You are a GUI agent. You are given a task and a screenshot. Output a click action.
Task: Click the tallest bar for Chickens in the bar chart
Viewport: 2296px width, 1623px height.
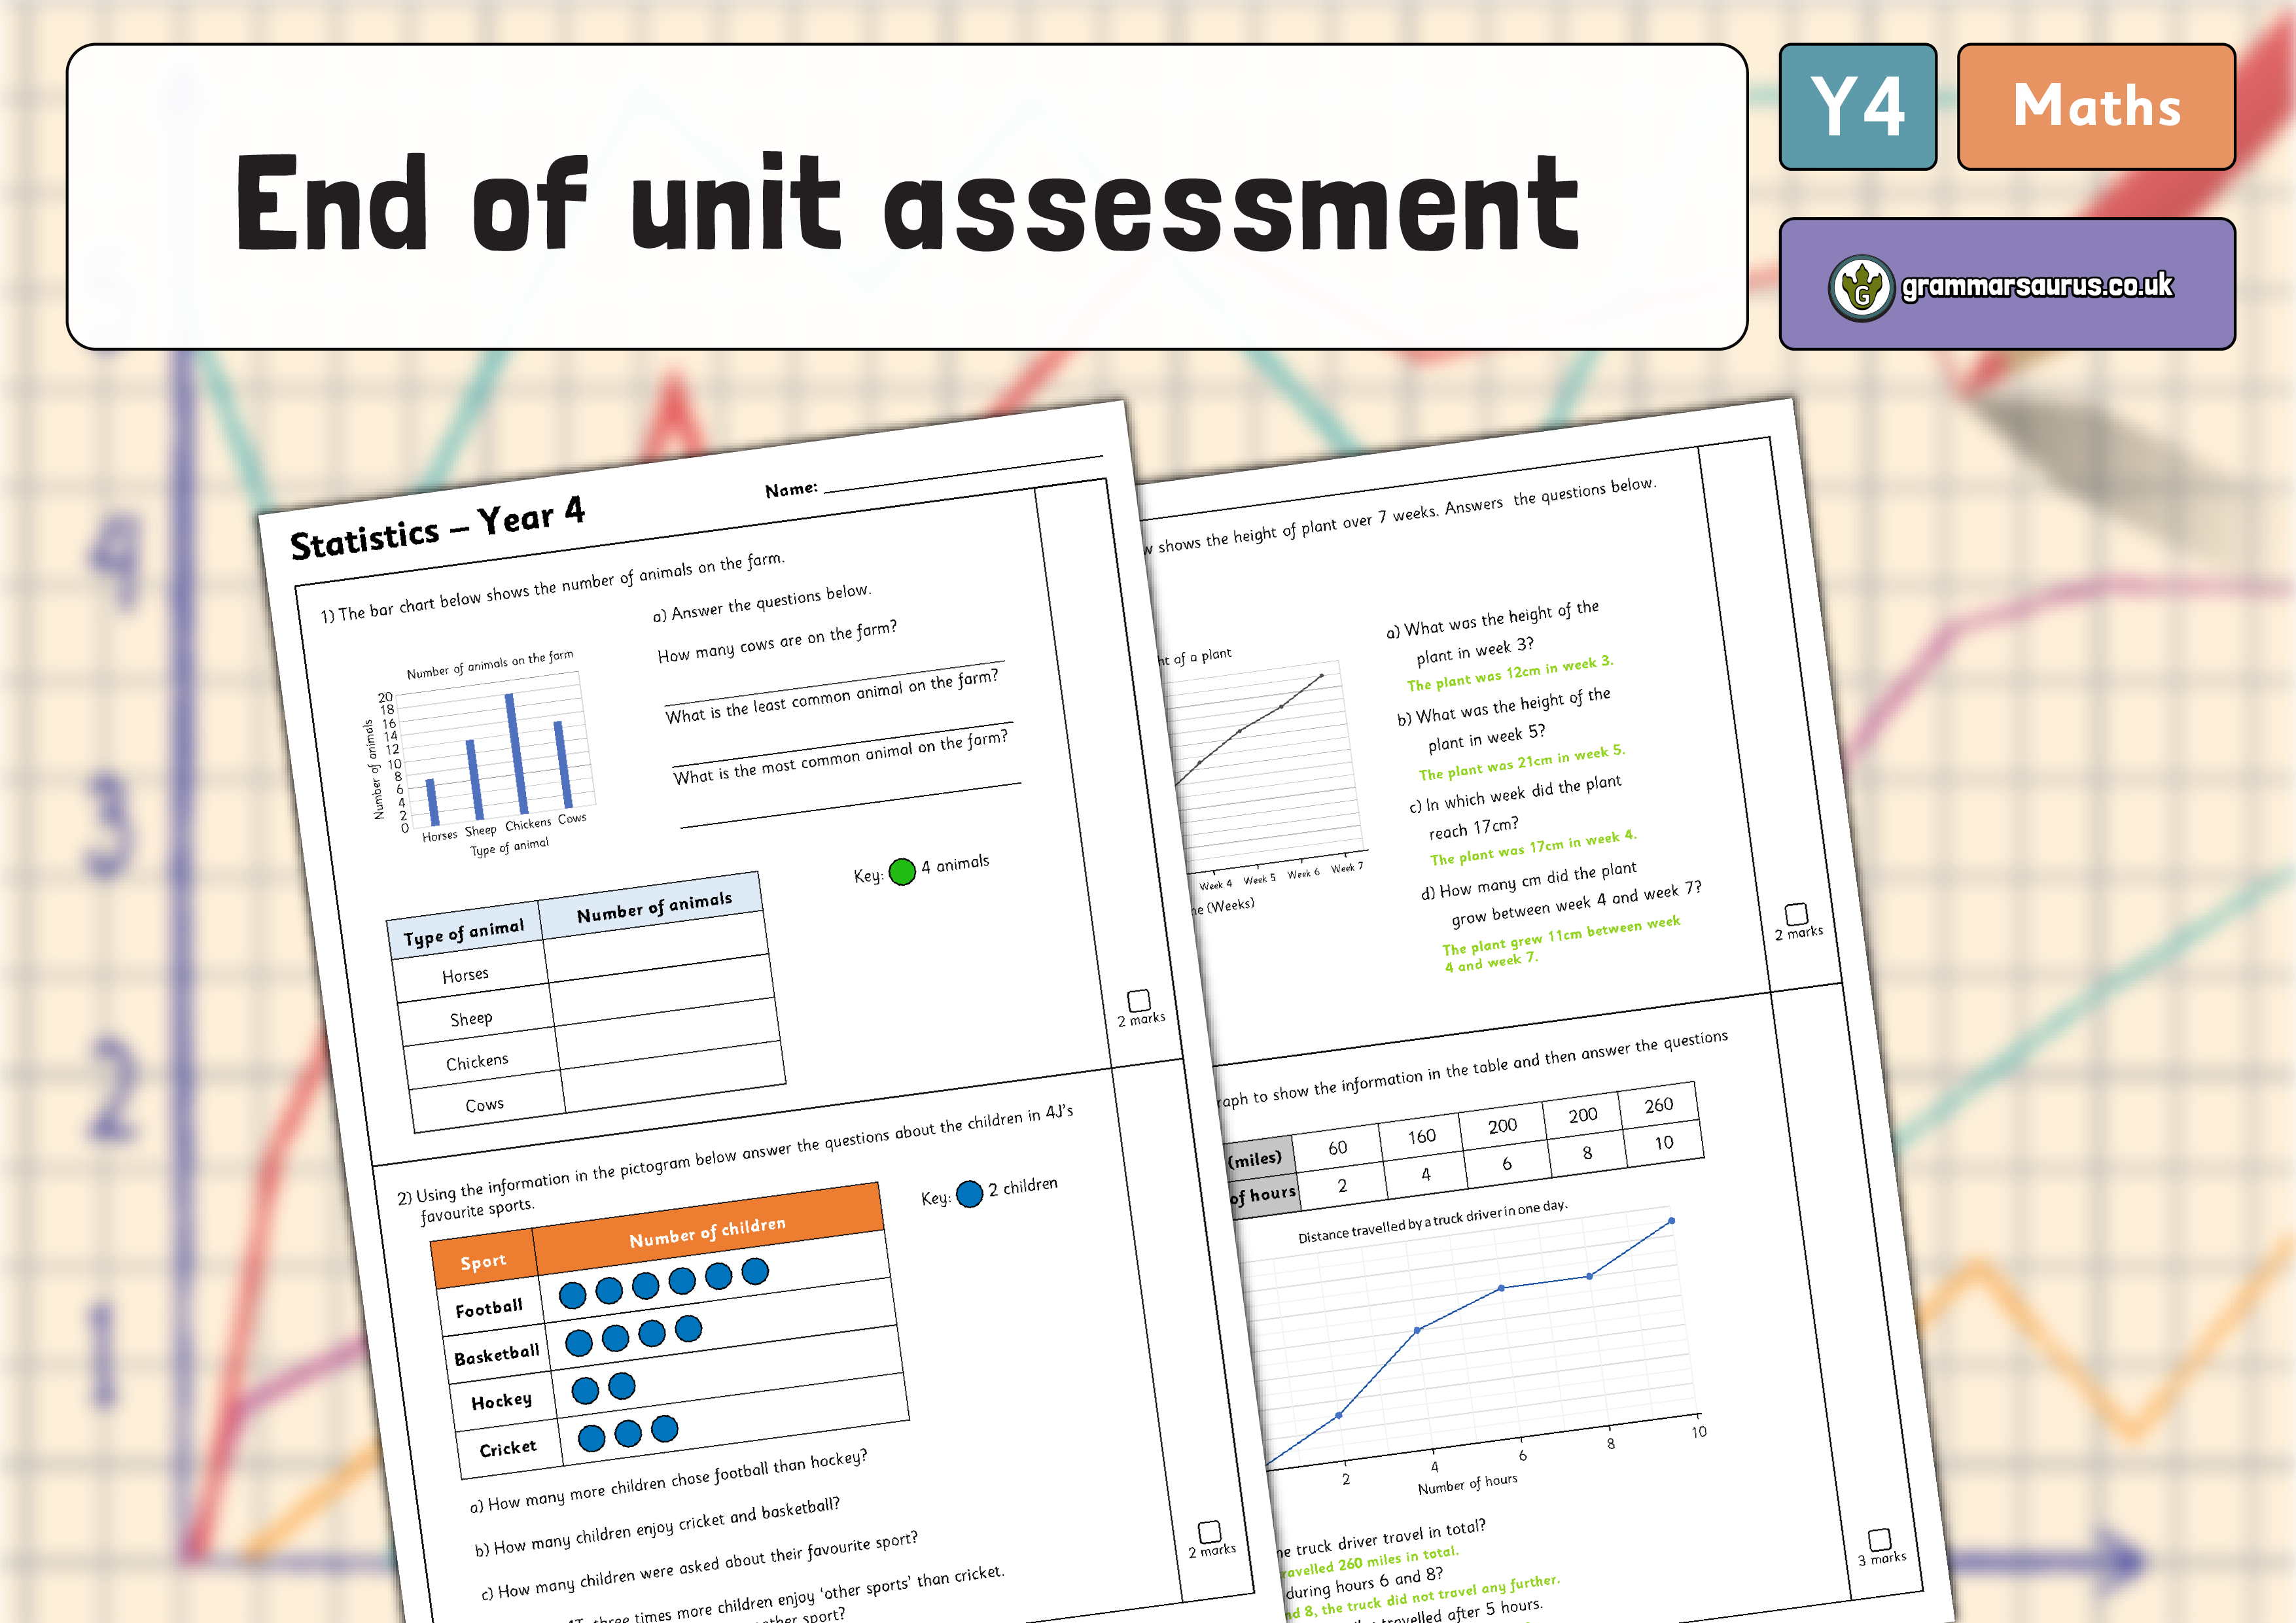(517, 753)
